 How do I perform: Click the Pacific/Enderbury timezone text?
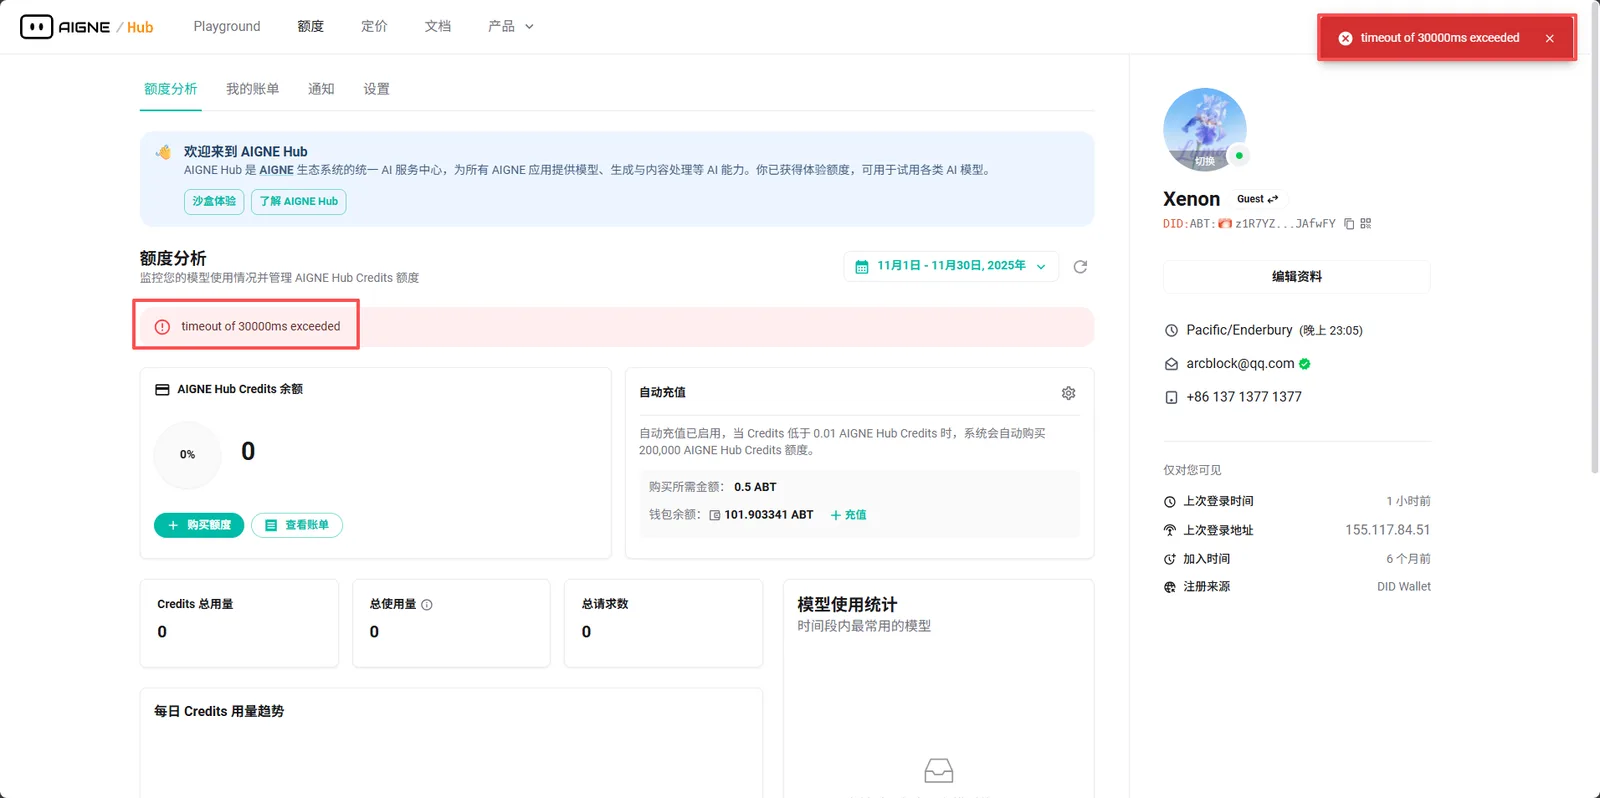tap(1239, 330)
